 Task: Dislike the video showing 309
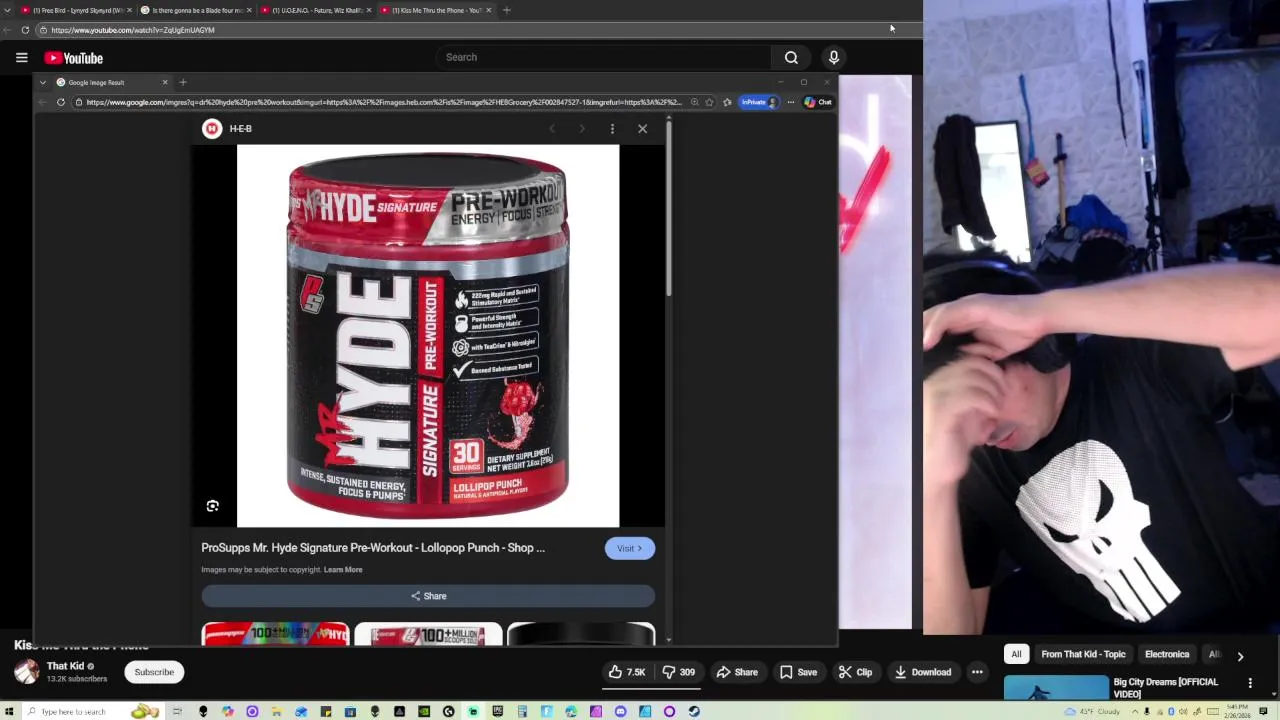678,672
